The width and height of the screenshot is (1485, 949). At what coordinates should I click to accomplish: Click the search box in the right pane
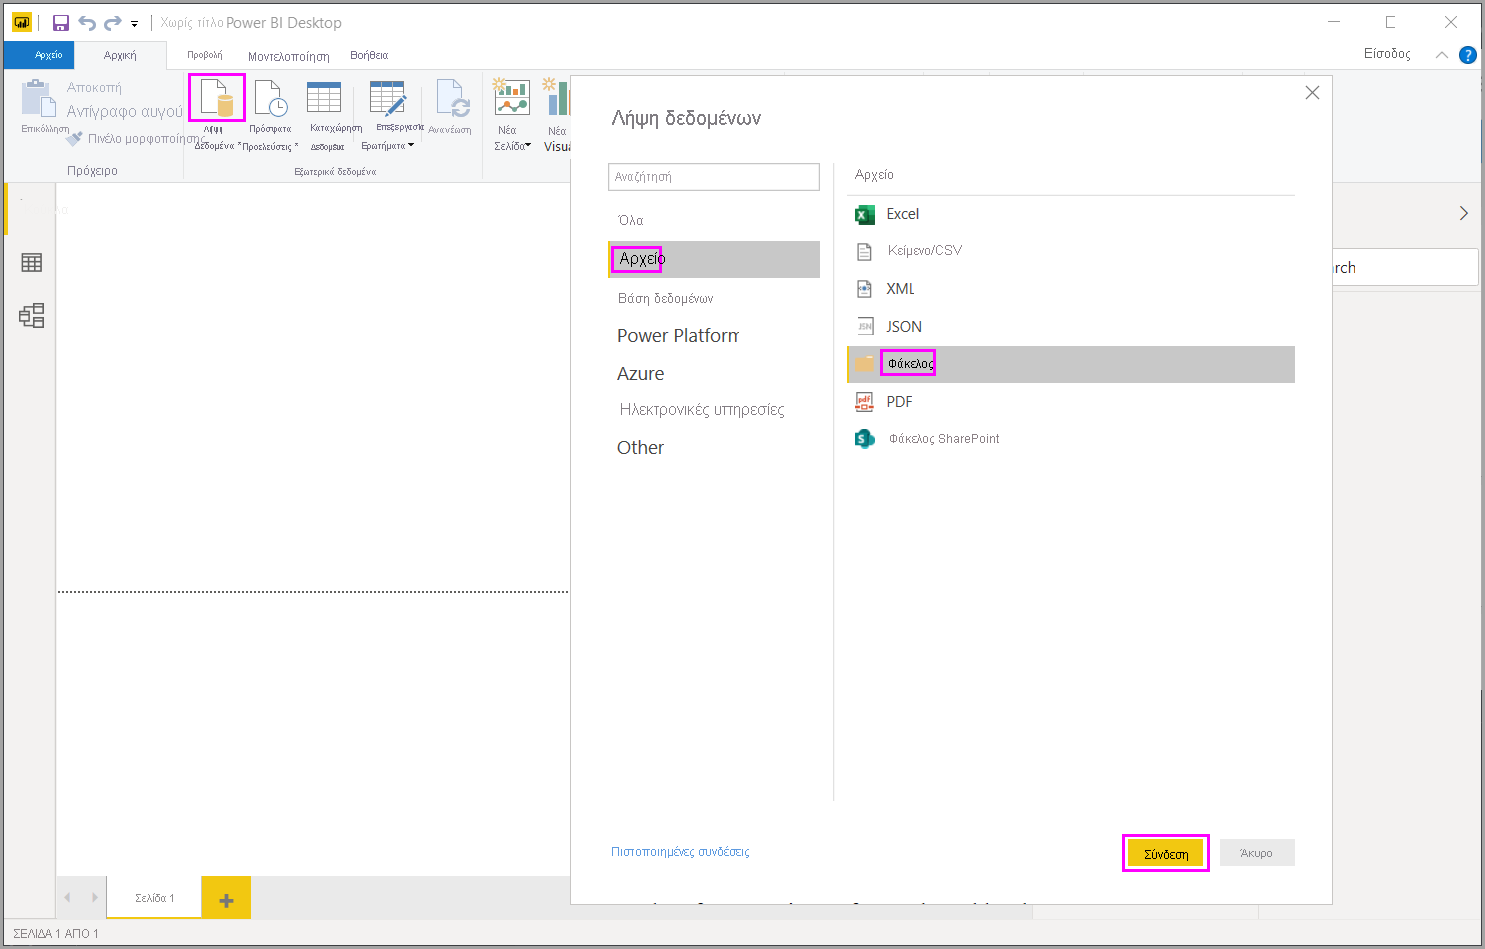(1404, 268)
